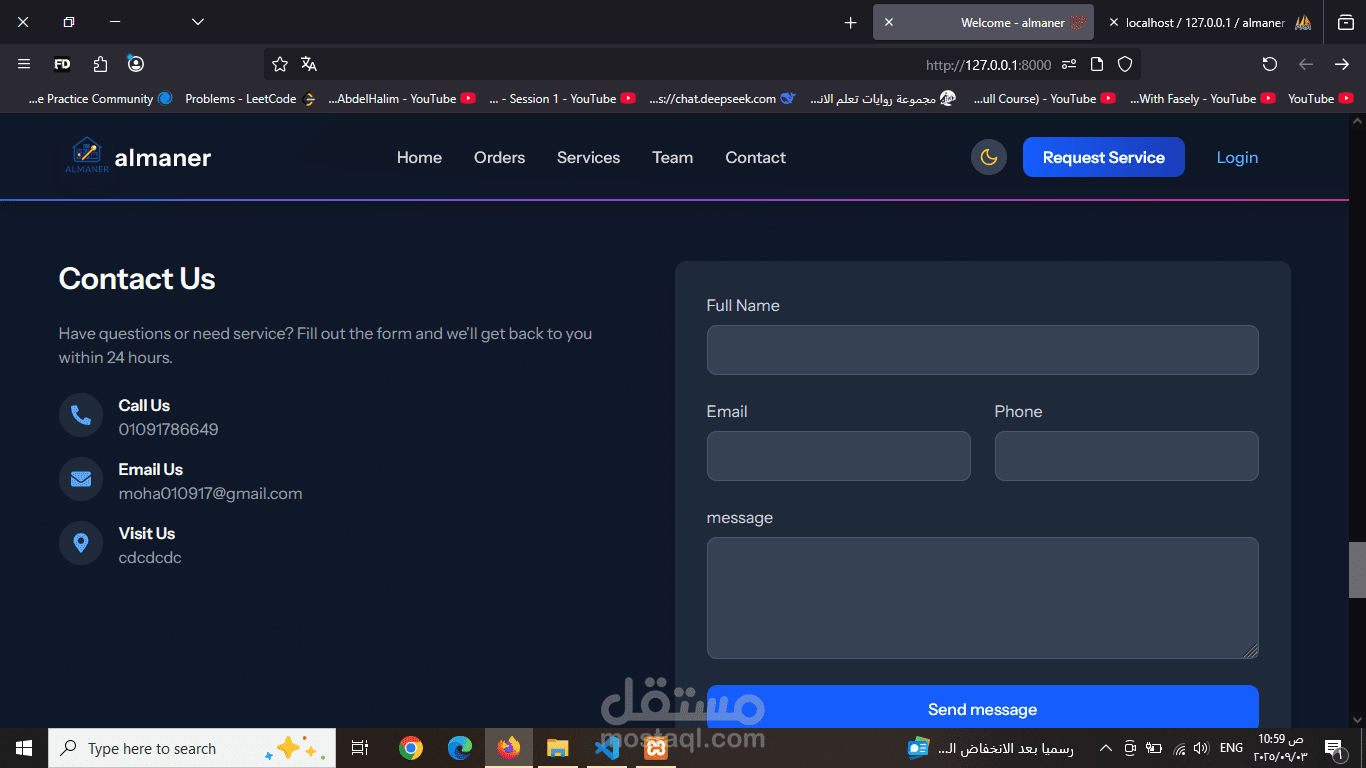Bookmark this page with the star icon
1366x768 pixels.
click(280, 64)
